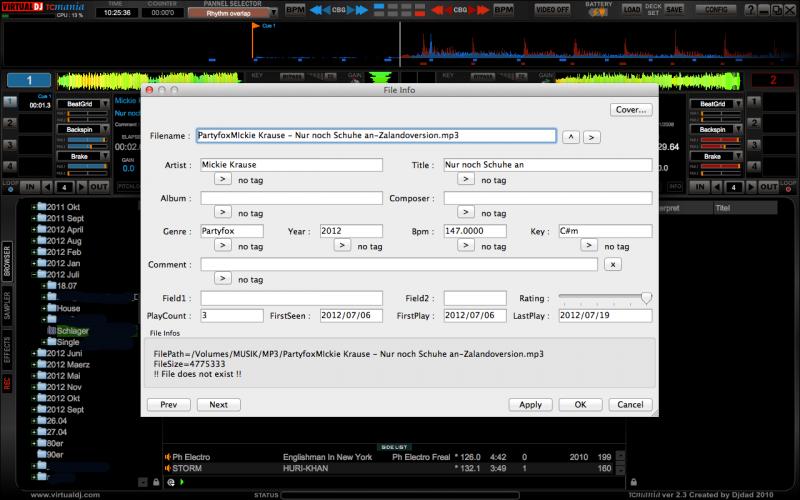Click speaker icon beside STORM track

click(x=167, y=468)
